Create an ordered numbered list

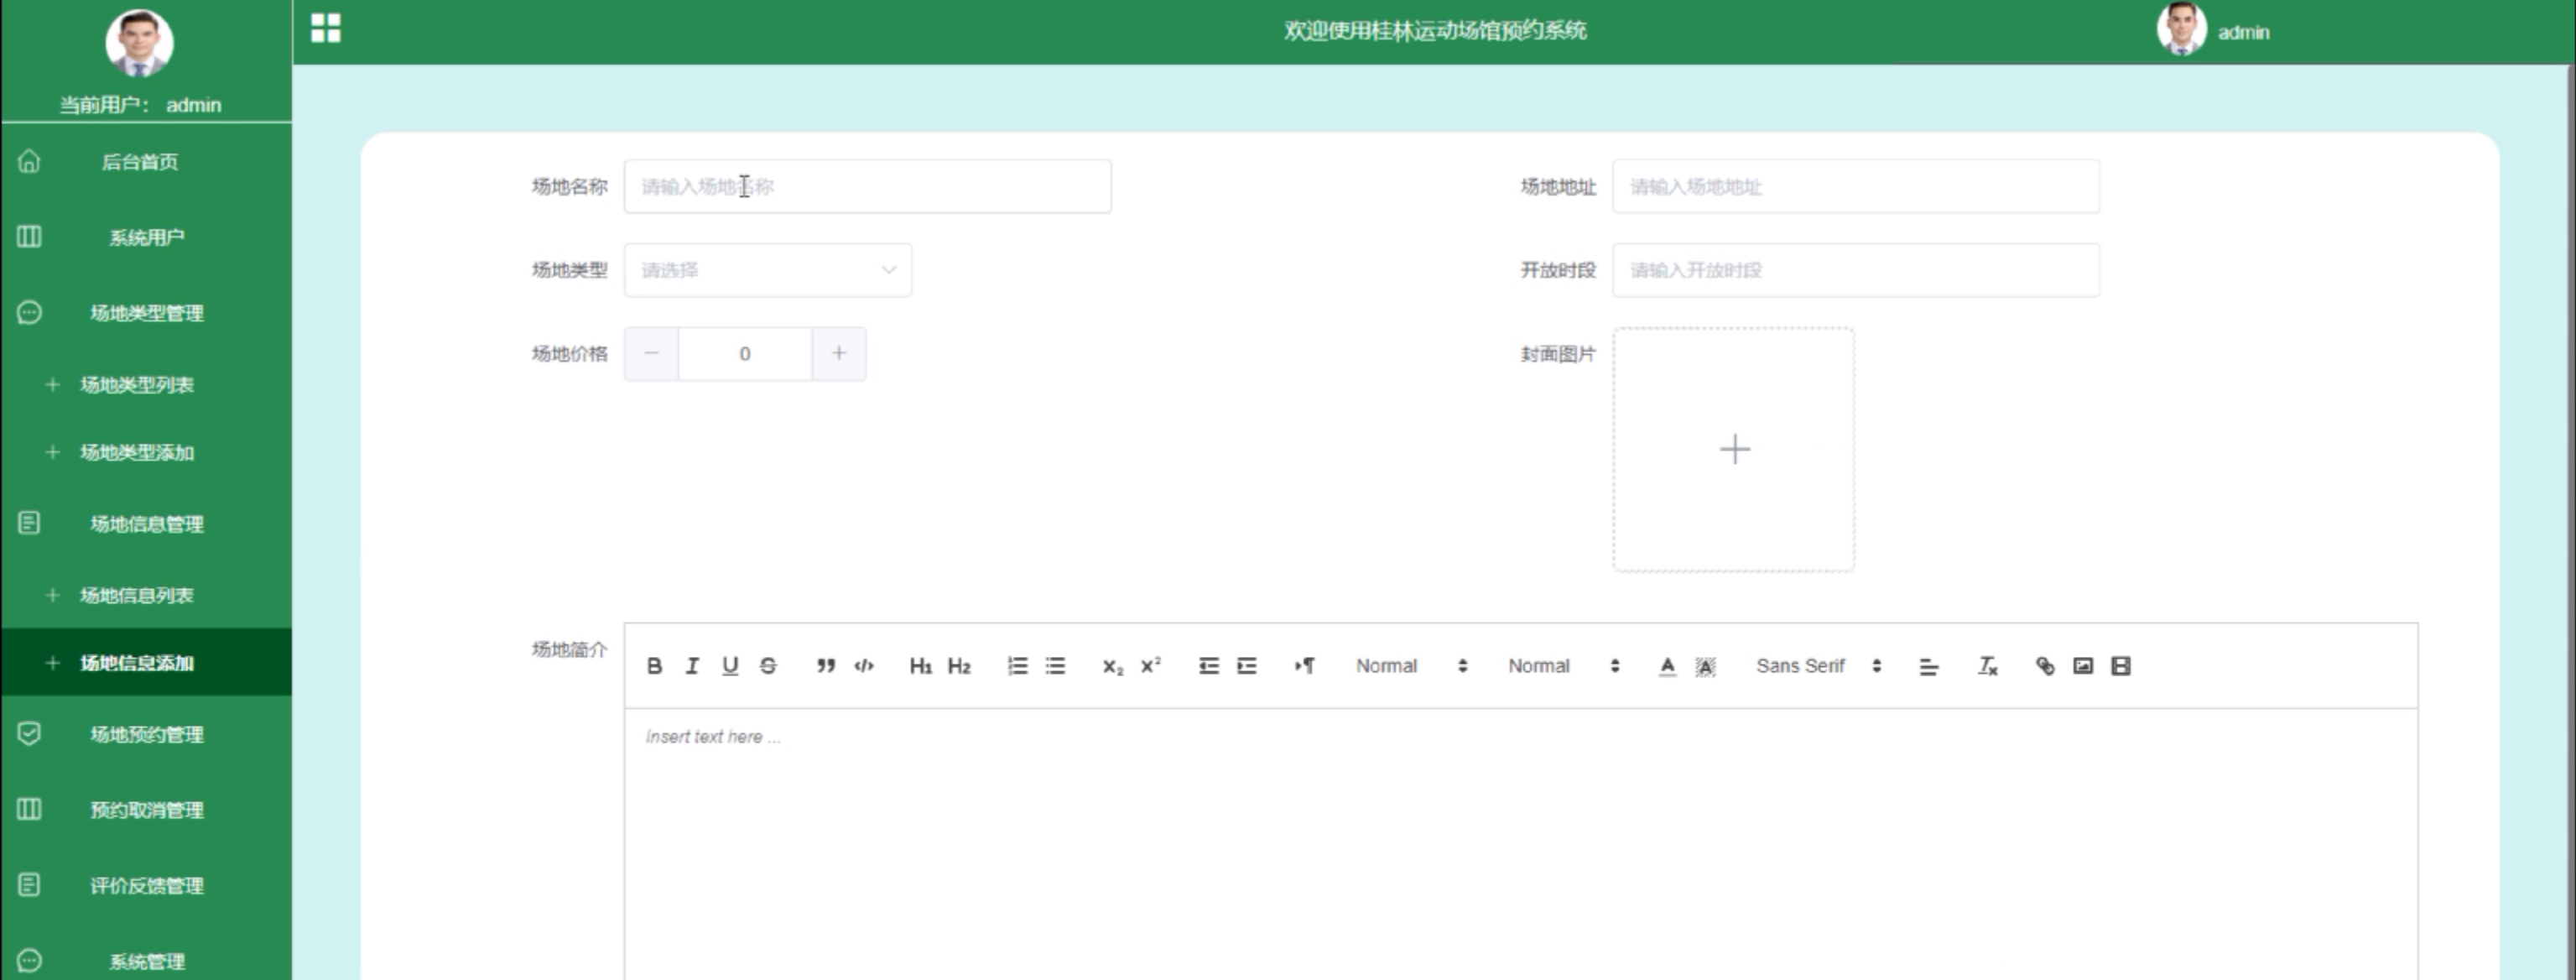pos(1017,666)
